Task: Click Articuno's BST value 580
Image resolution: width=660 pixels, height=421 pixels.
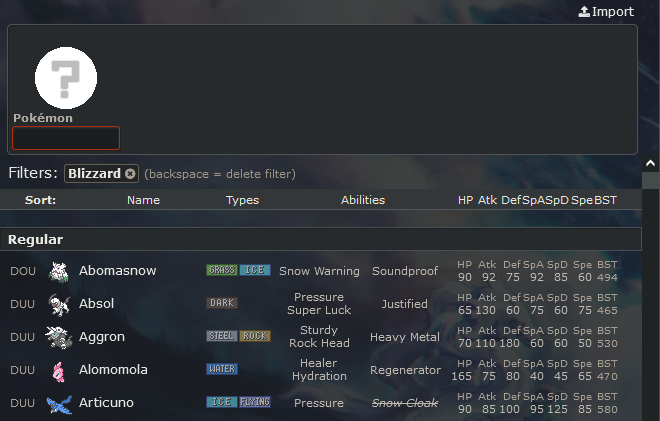Action: point(607,409)
